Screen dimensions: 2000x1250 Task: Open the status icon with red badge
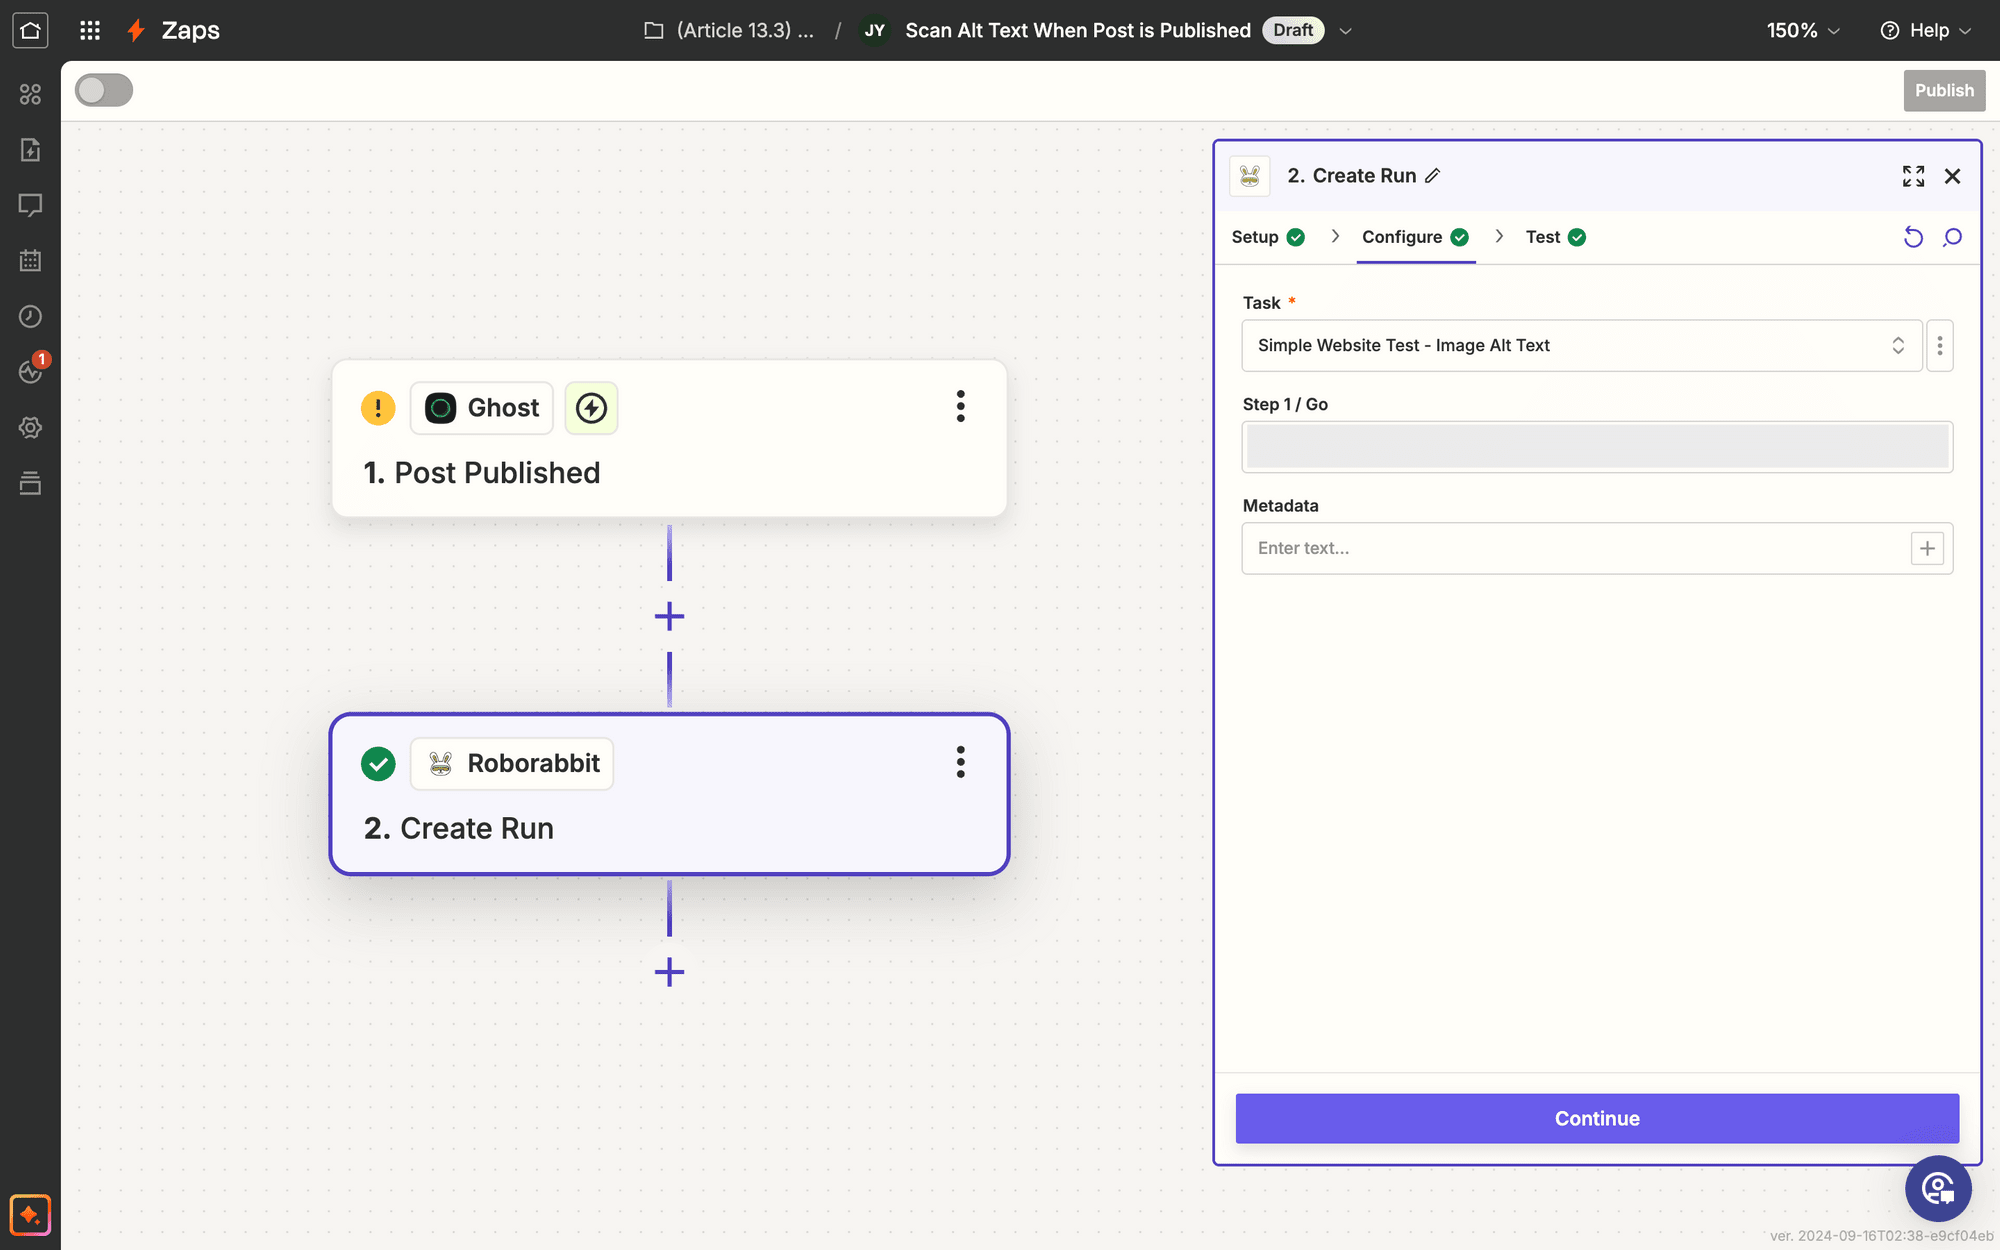pos(31,371)
